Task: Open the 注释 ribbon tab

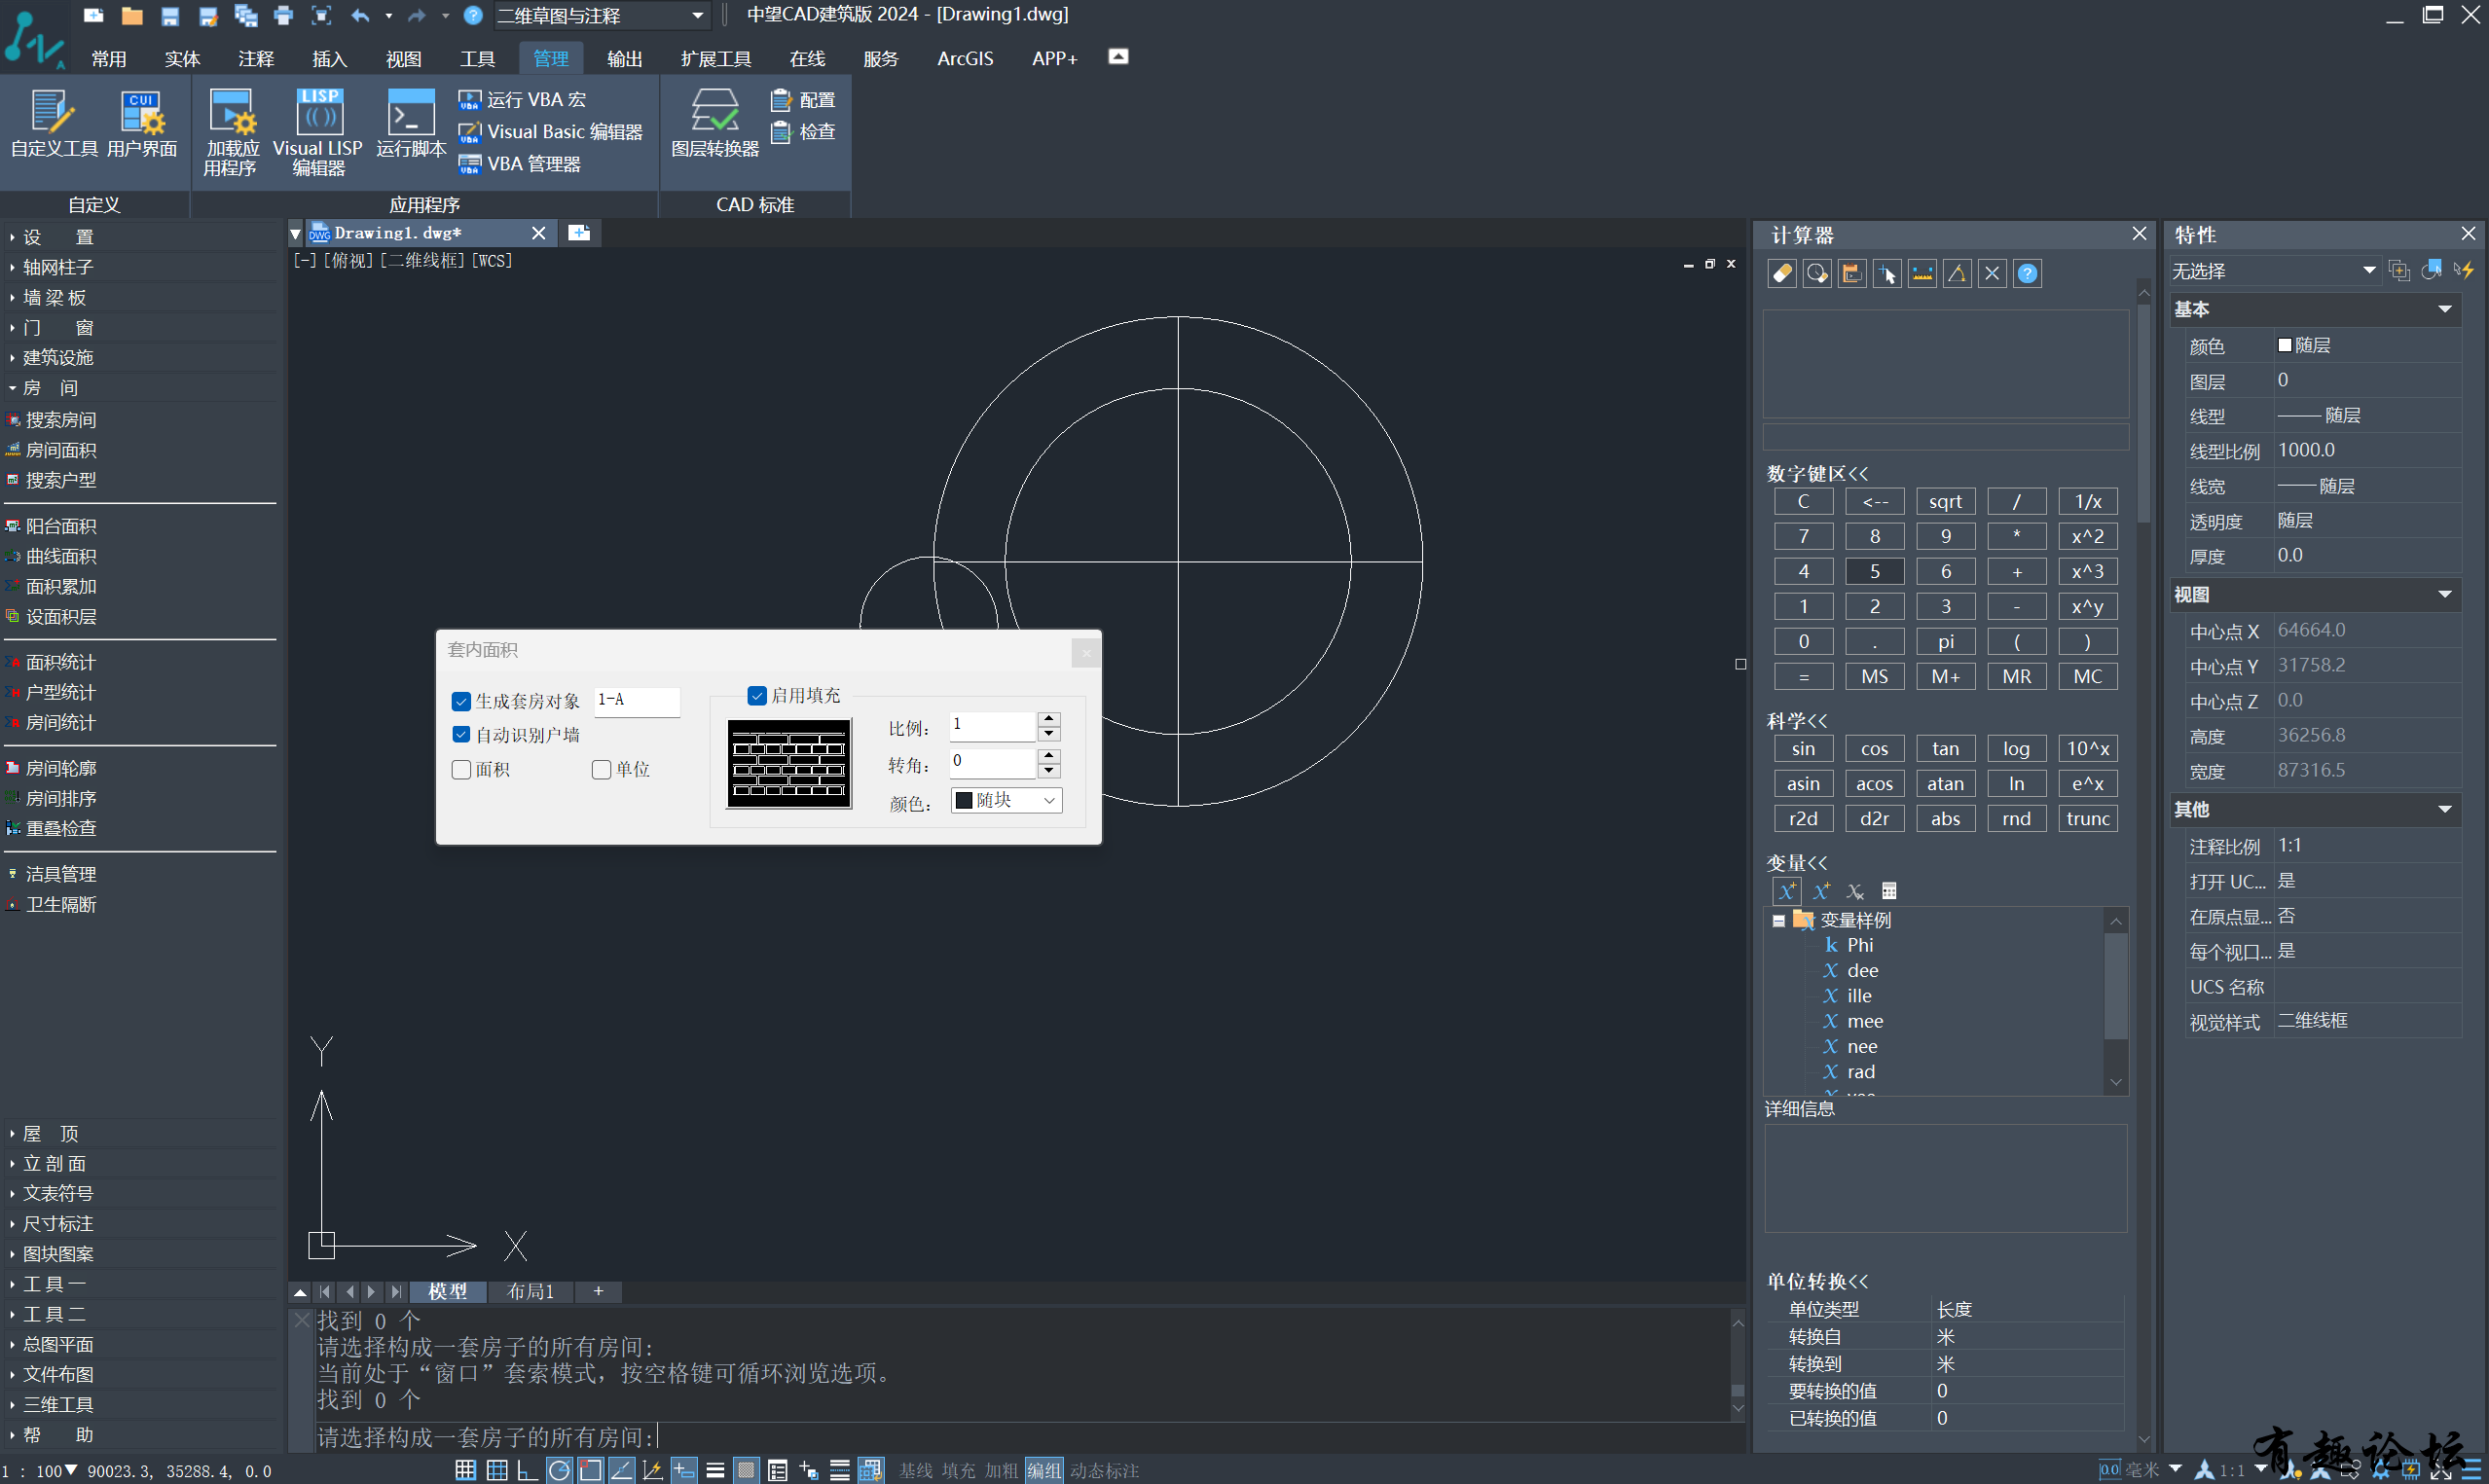Action: click(256, 59)
